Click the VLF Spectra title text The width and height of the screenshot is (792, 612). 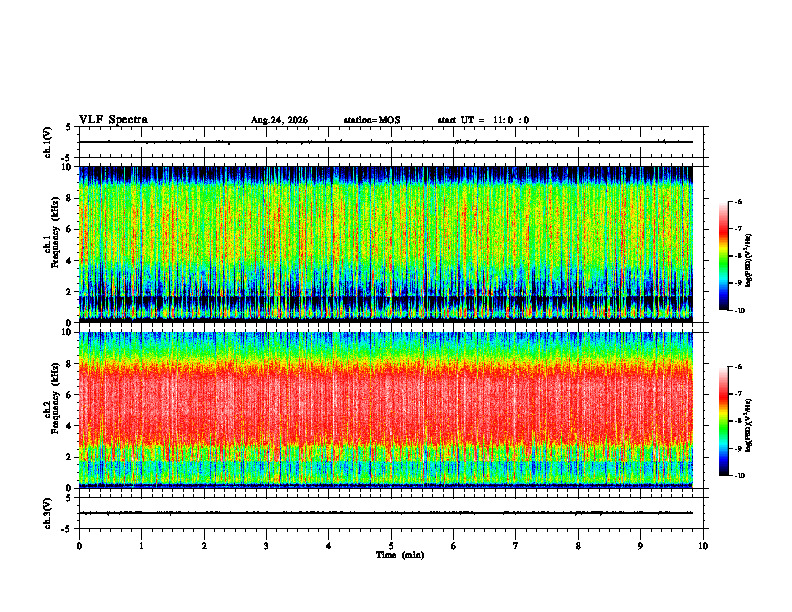113,119
